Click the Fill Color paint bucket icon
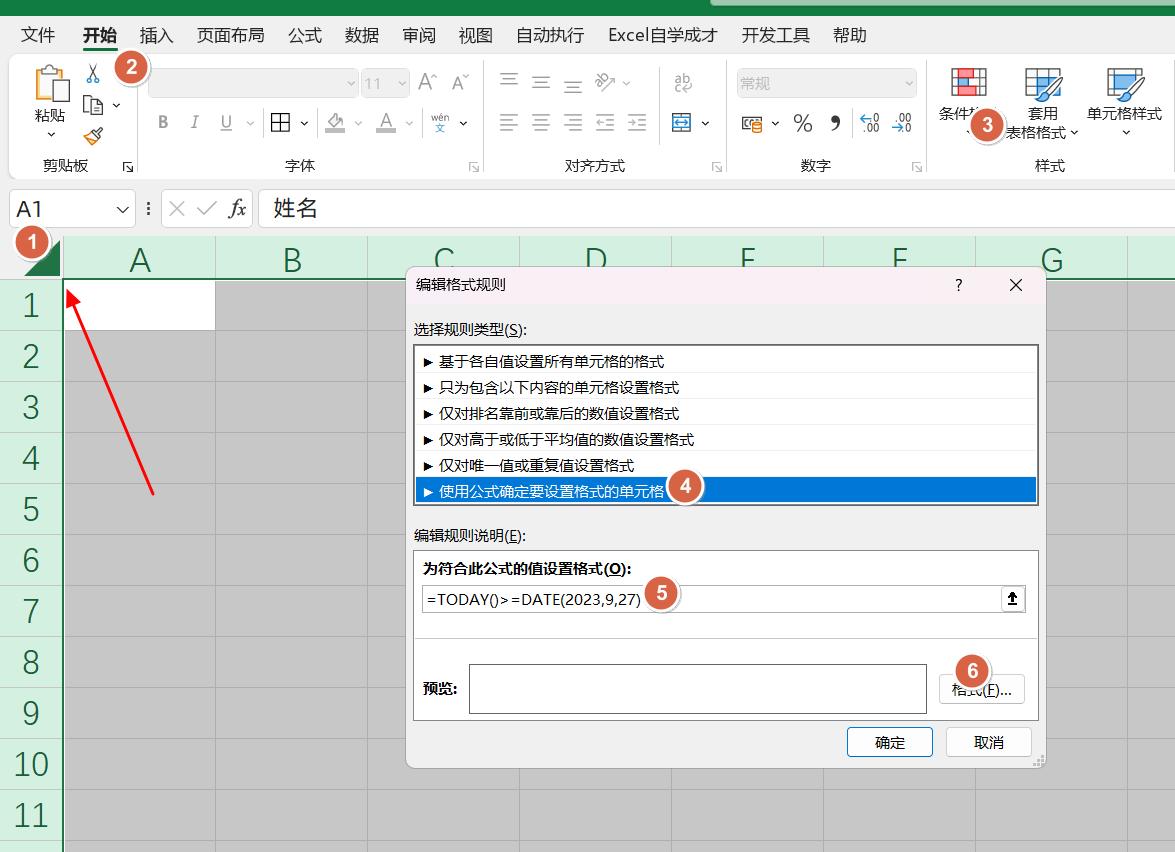 click(x=335, y=122)
